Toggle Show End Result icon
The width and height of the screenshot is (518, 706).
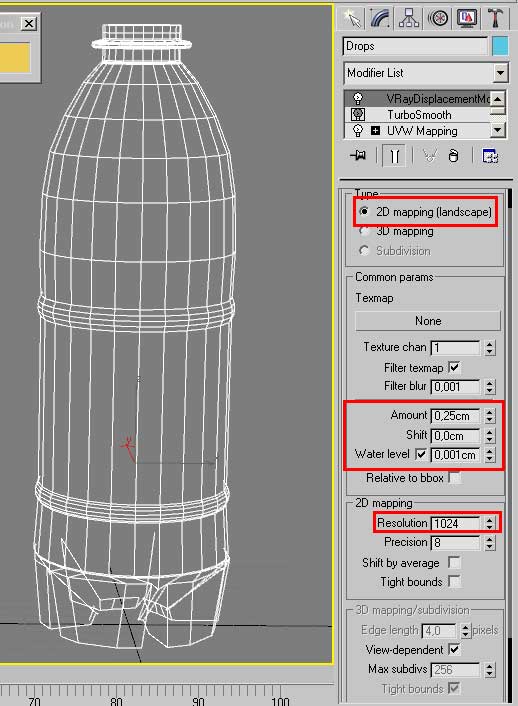[x=394, y=156]
